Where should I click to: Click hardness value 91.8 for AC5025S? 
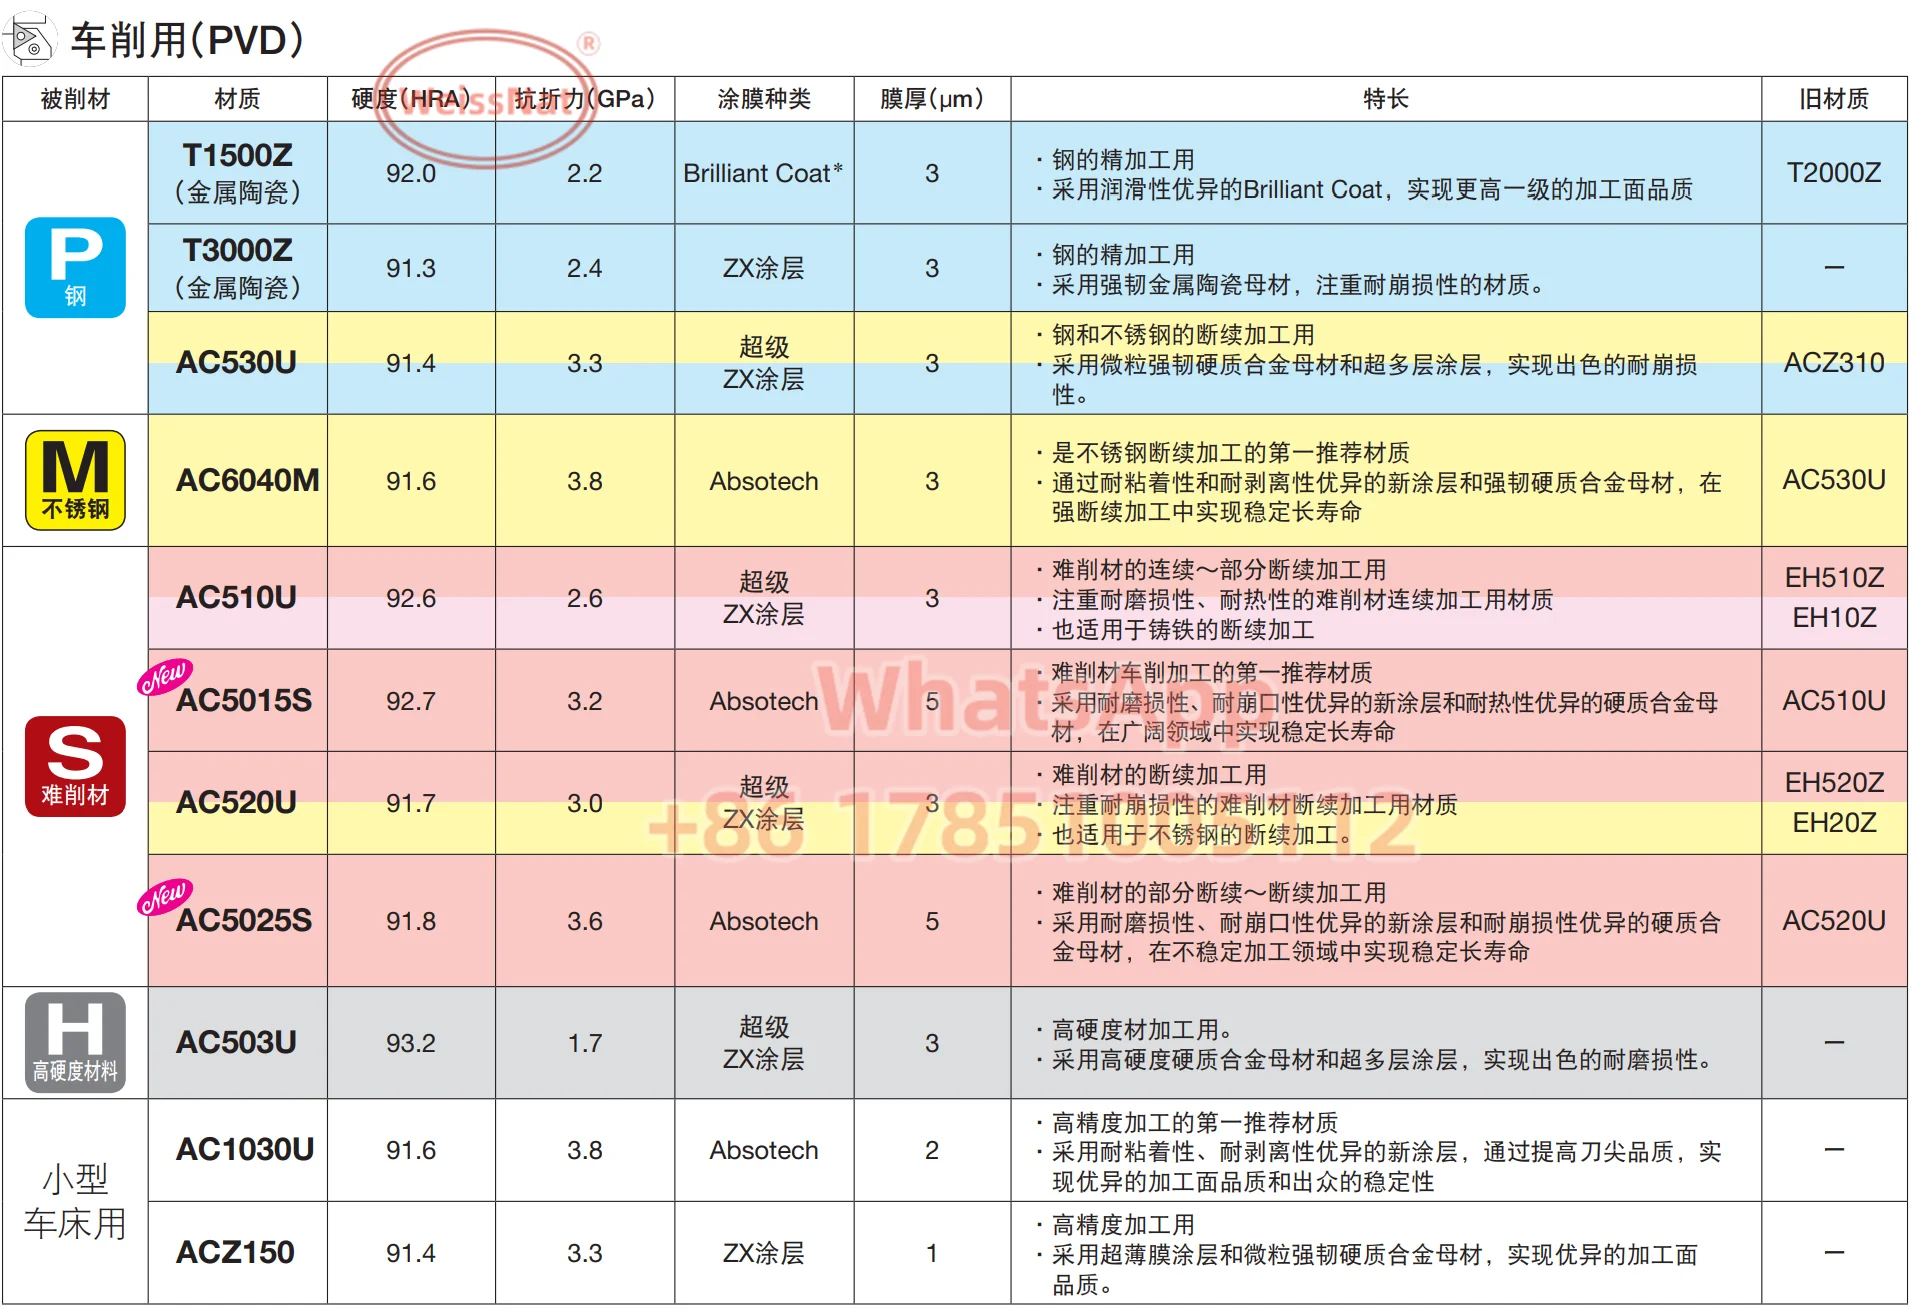pyautogui.click(x=411, y=921)
